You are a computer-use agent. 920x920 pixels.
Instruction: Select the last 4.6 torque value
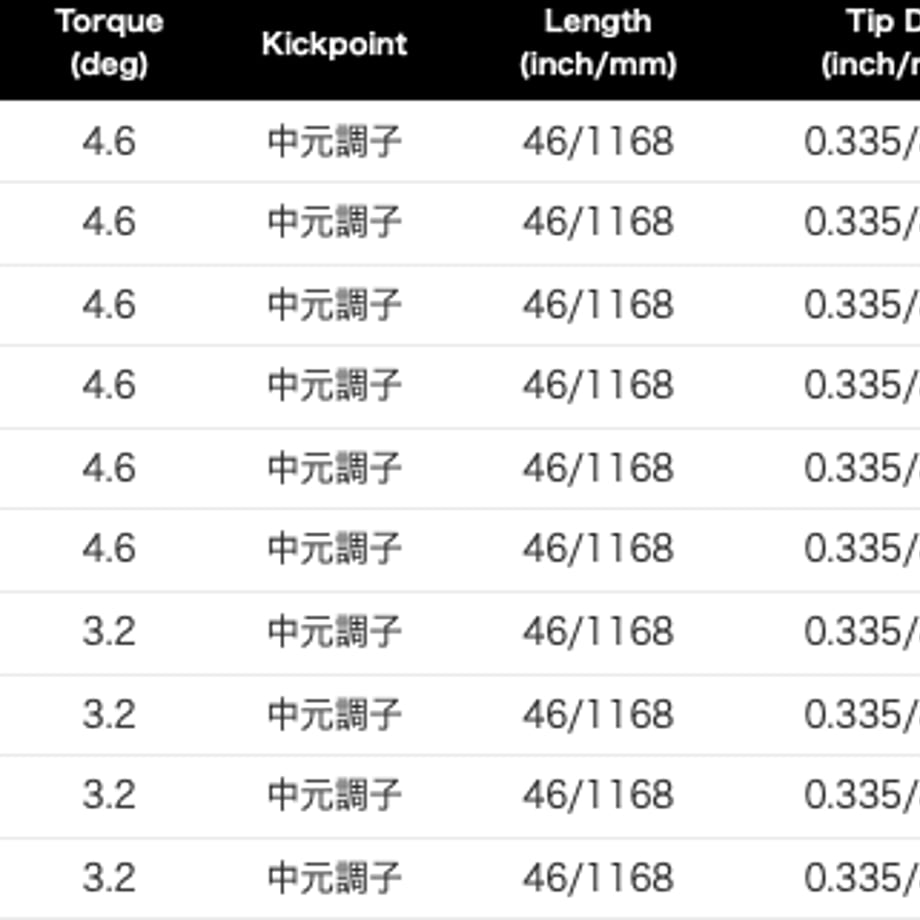(109, 549)
